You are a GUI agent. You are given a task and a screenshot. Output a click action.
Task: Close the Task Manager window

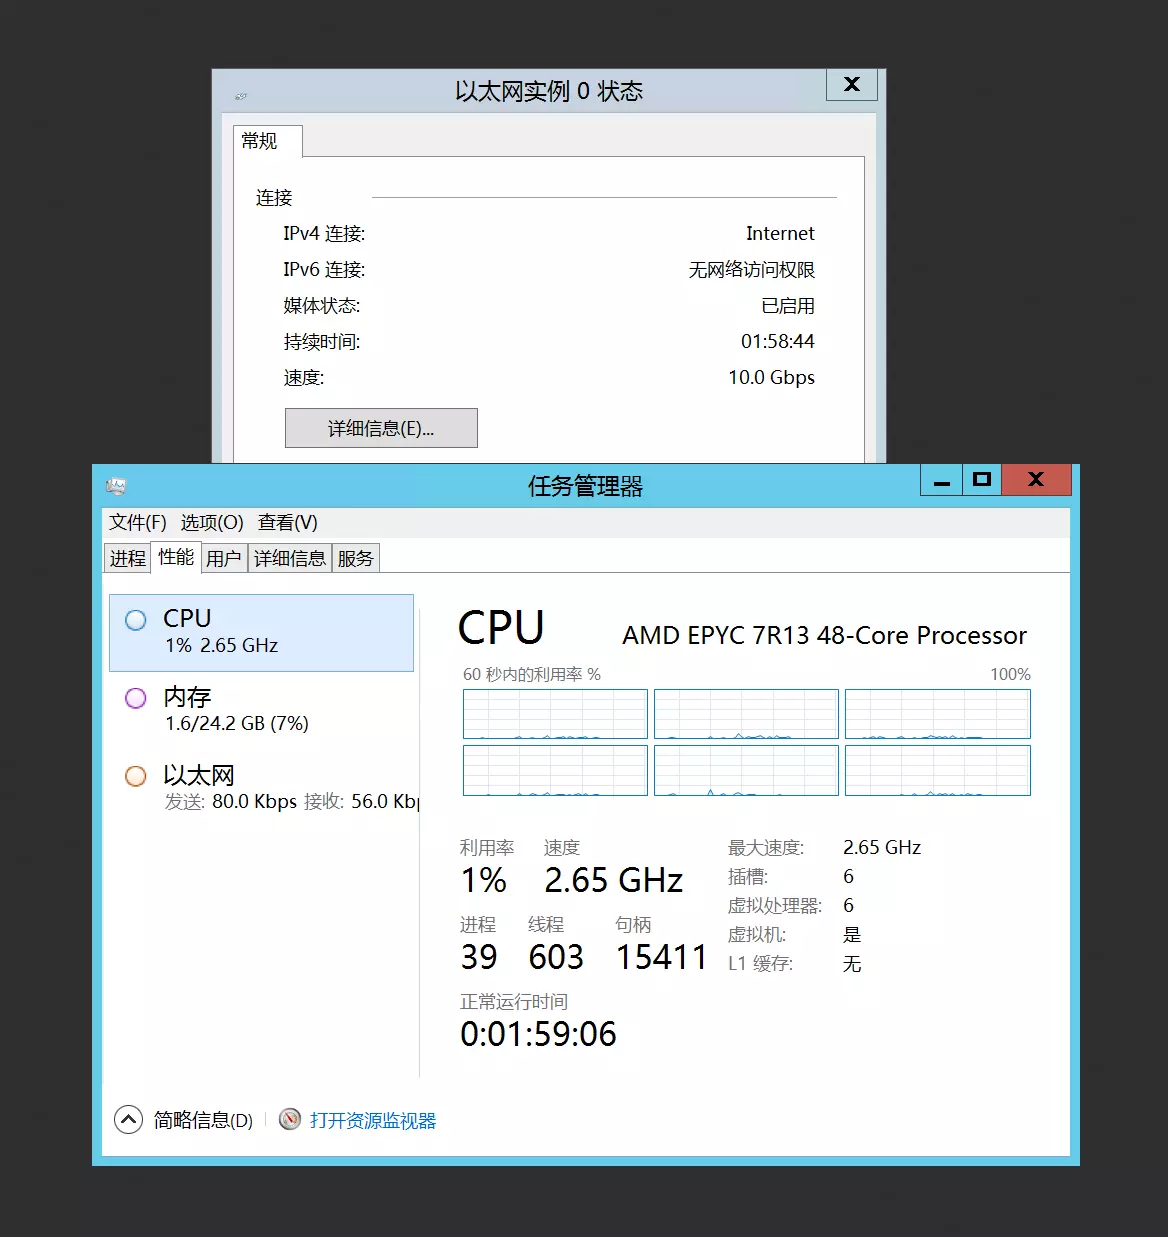click(1036, 480)
